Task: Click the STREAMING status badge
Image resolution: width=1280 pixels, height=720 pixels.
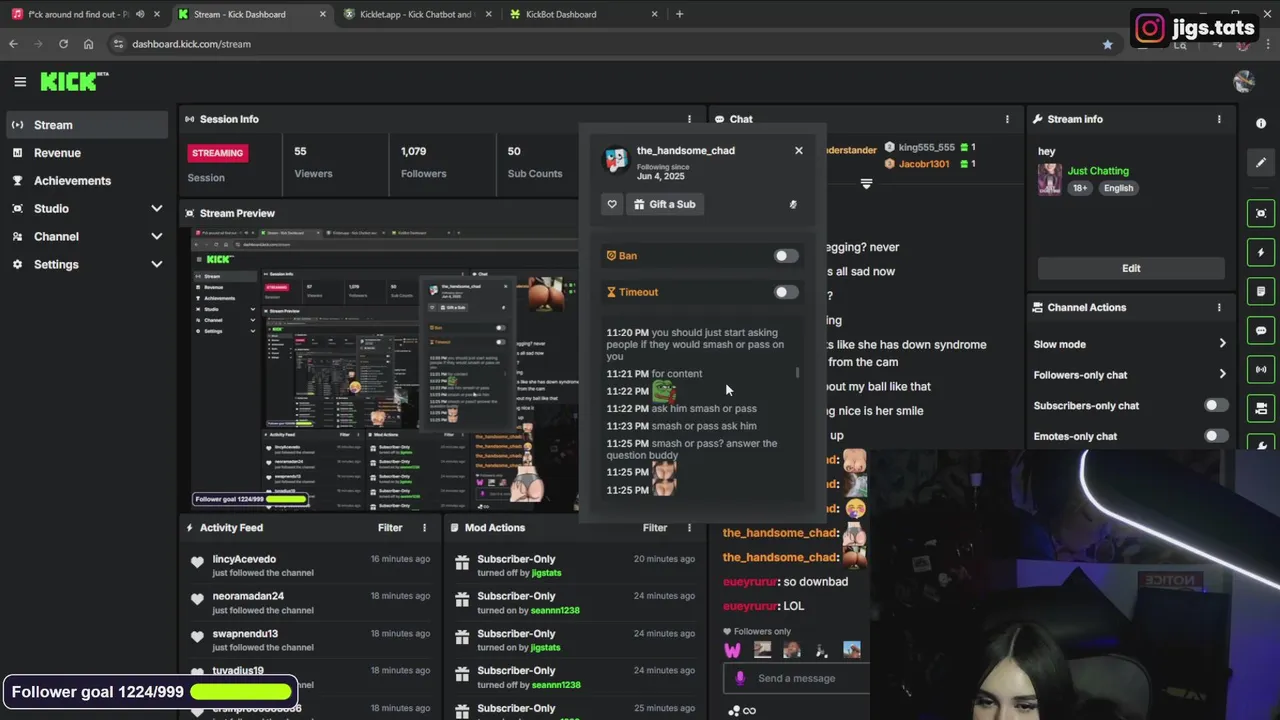Action: tap(218, 153)
